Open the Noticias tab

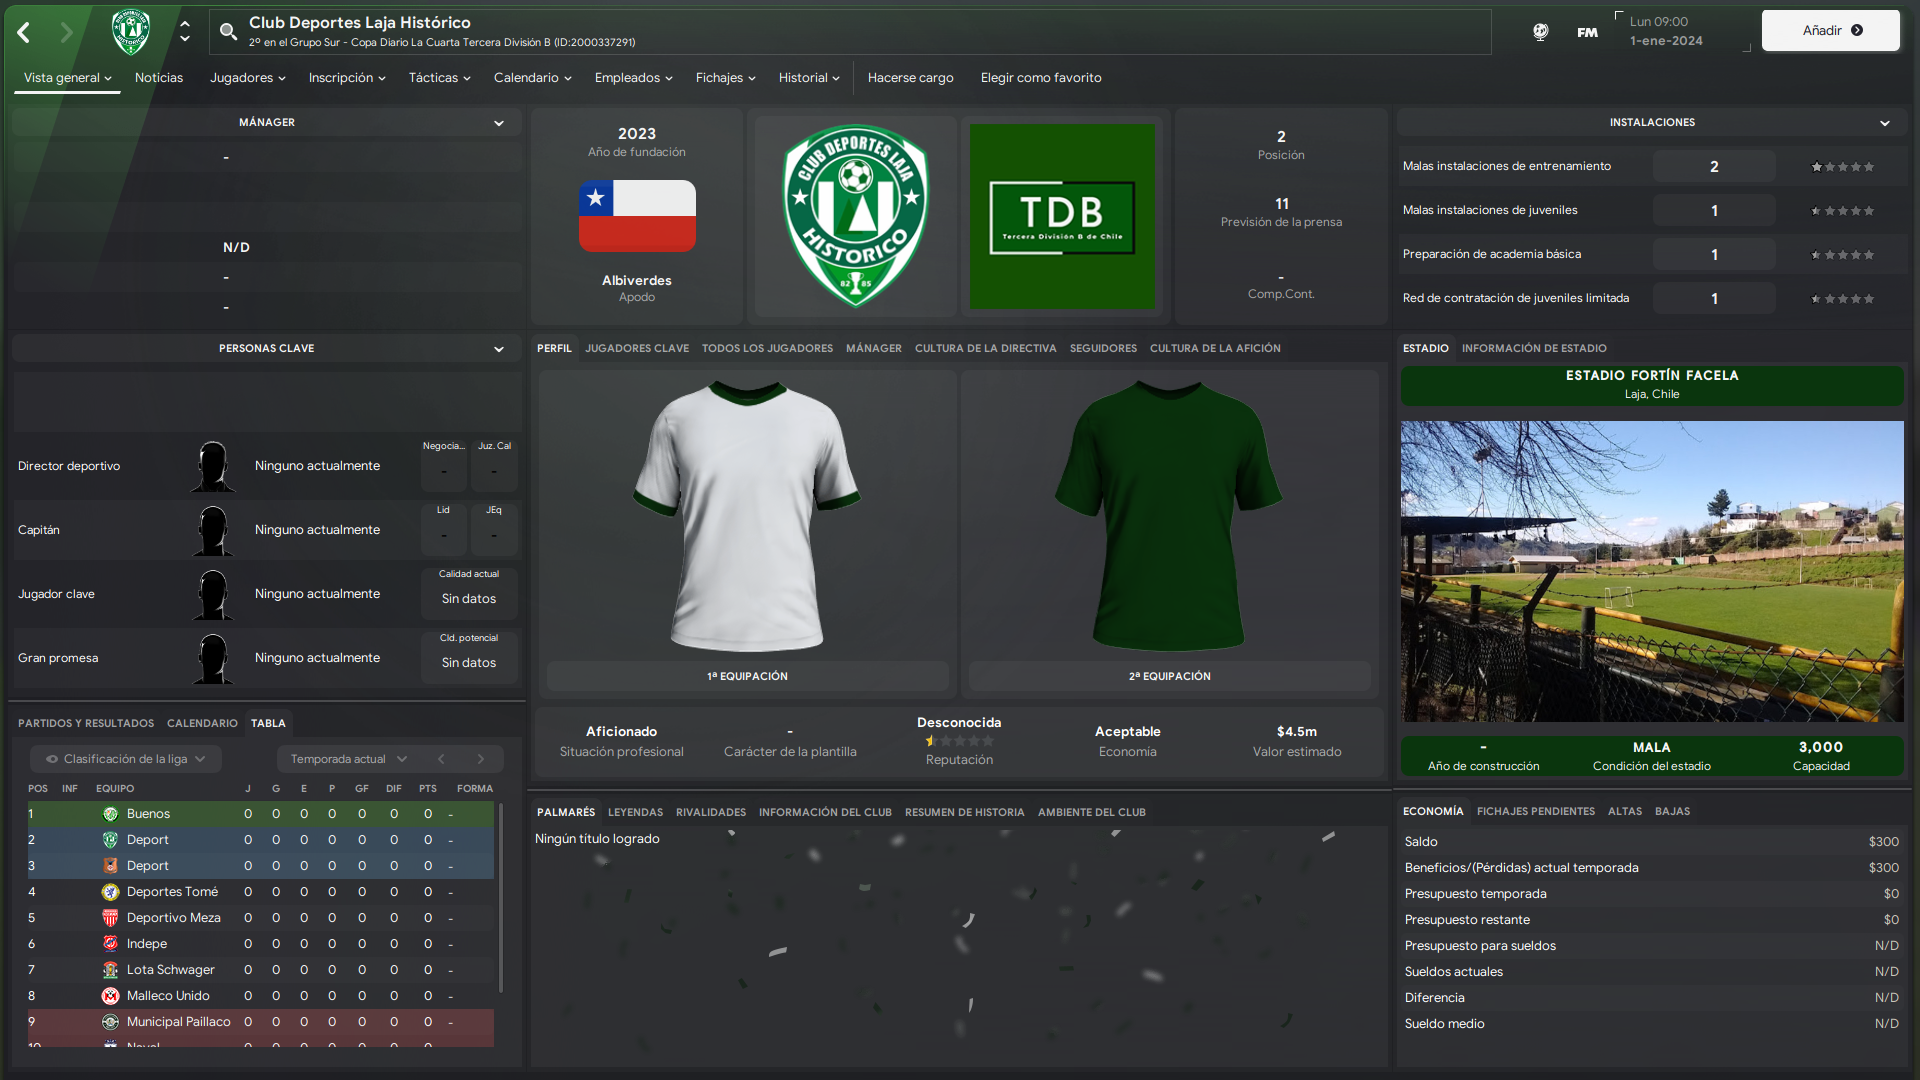159,78
